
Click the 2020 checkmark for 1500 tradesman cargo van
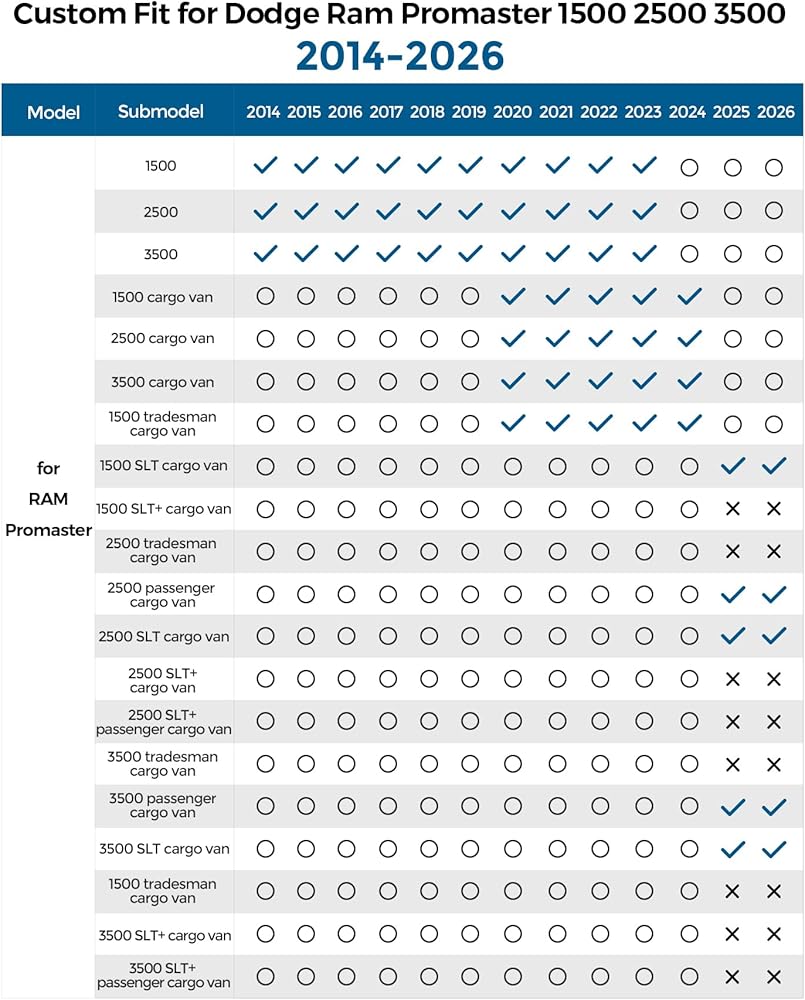click(513, 423)
